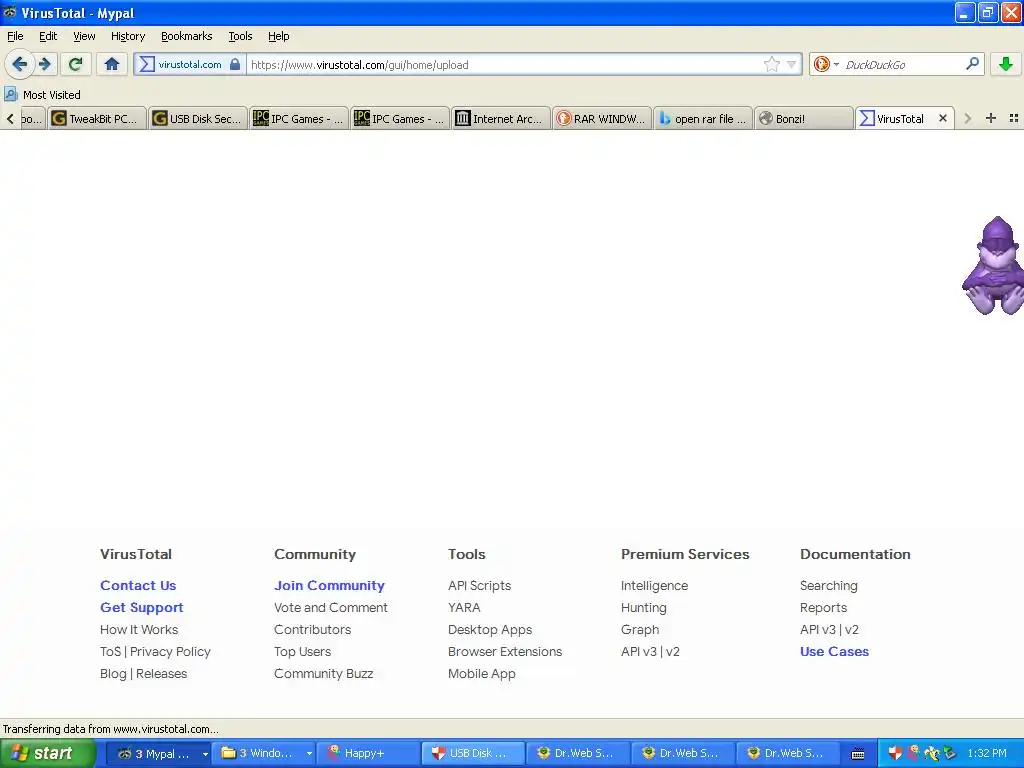Image resolution: width=1024 pixels, height=768 pixels.
Task: Open the Use Cases link
Action: click(x=834, y=651)
